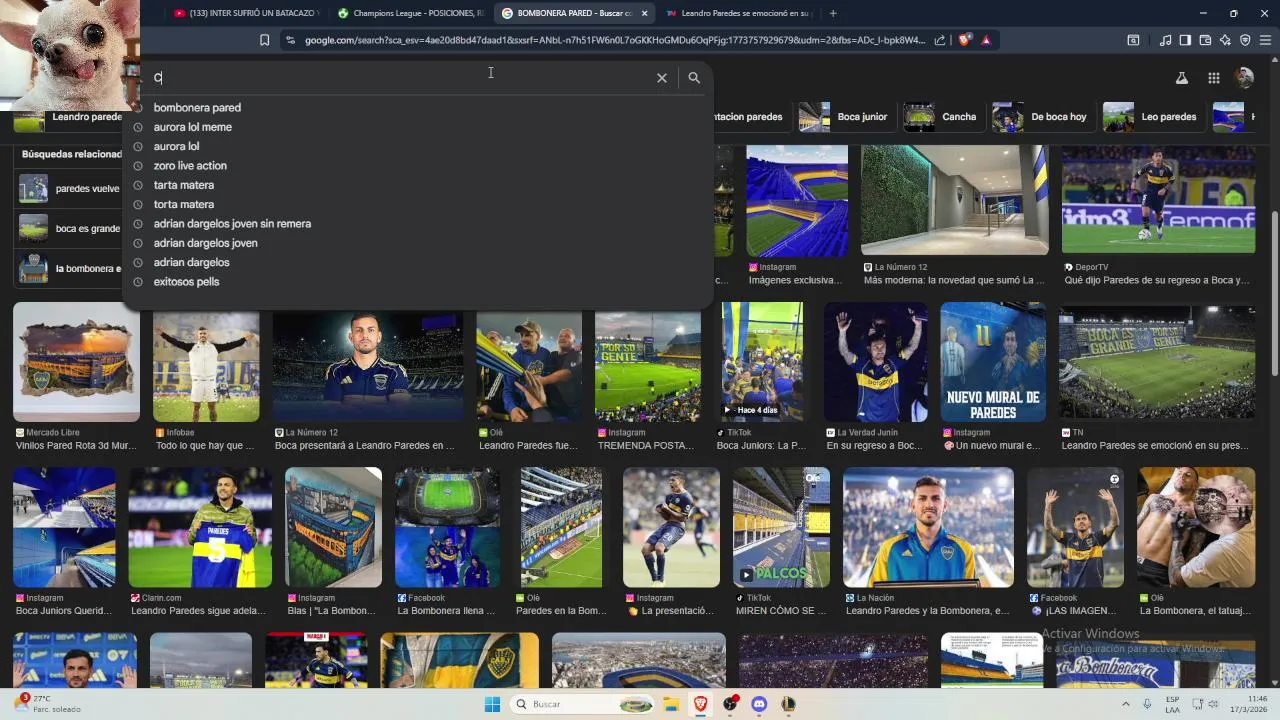Open League of Legends taskbar icon
The height and width of the screenshot is (720, 1280).
[788, 704]
